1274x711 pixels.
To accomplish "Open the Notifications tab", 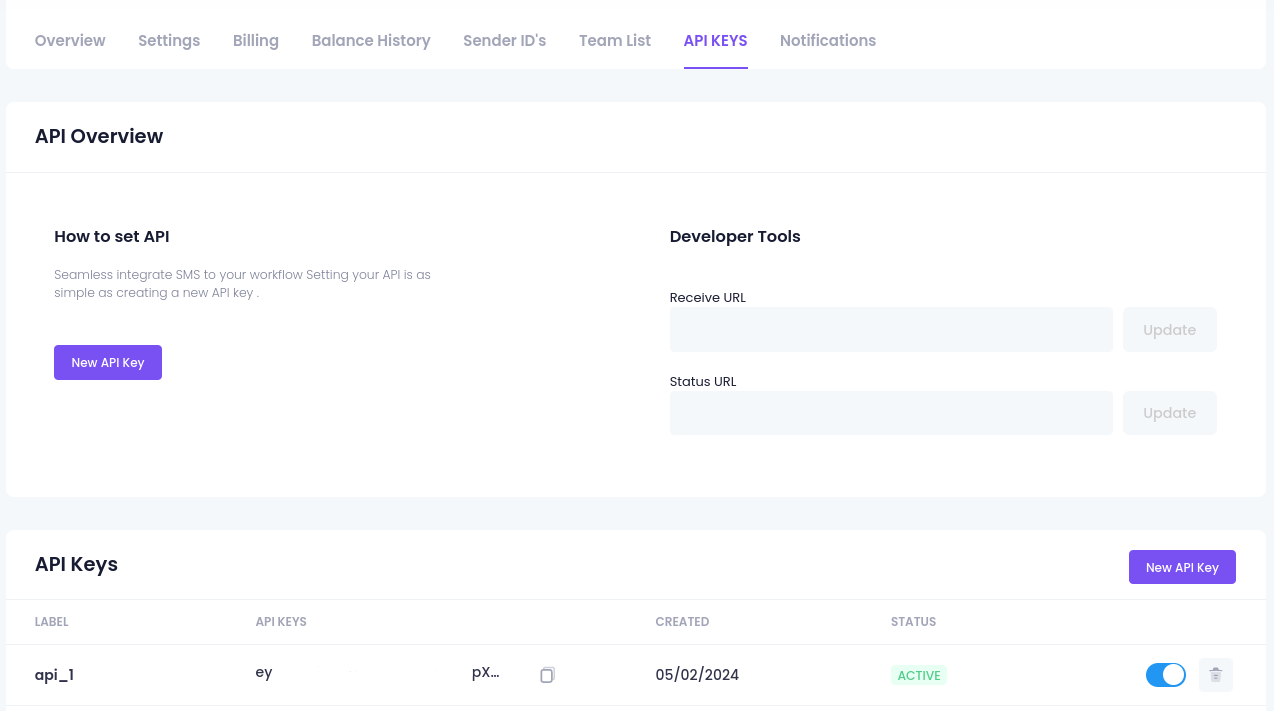I will (828, 41).
